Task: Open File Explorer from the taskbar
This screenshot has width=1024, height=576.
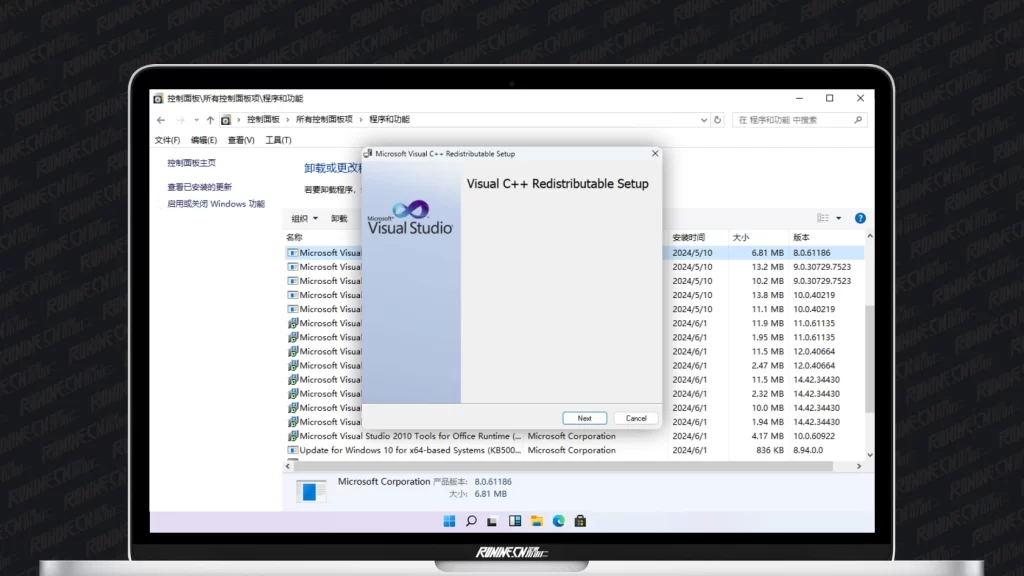Action: tap(537, 521)
